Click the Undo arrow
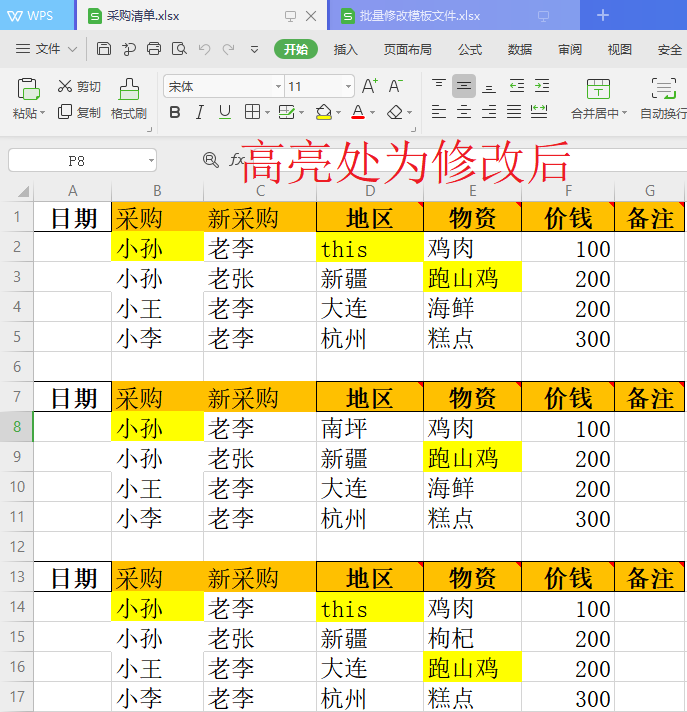The height and width of the screenshot is (712, 687). (204, 49)
